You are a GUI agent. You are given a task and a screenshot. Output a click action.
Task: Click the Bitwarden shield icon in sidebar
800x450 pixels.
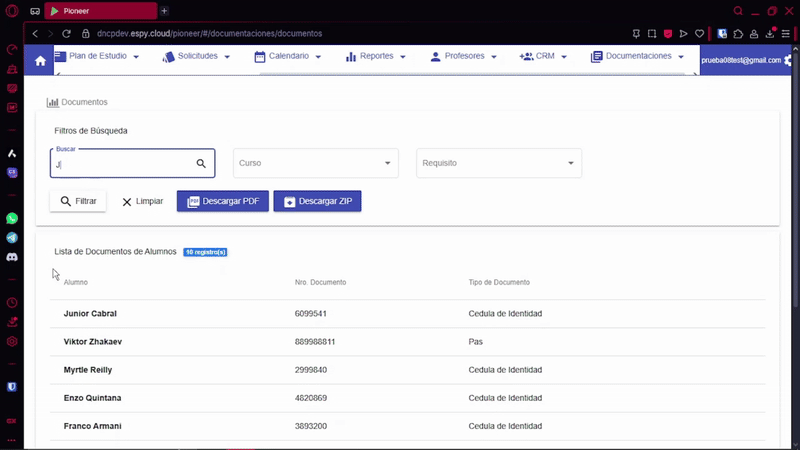[x=12, y=386]
